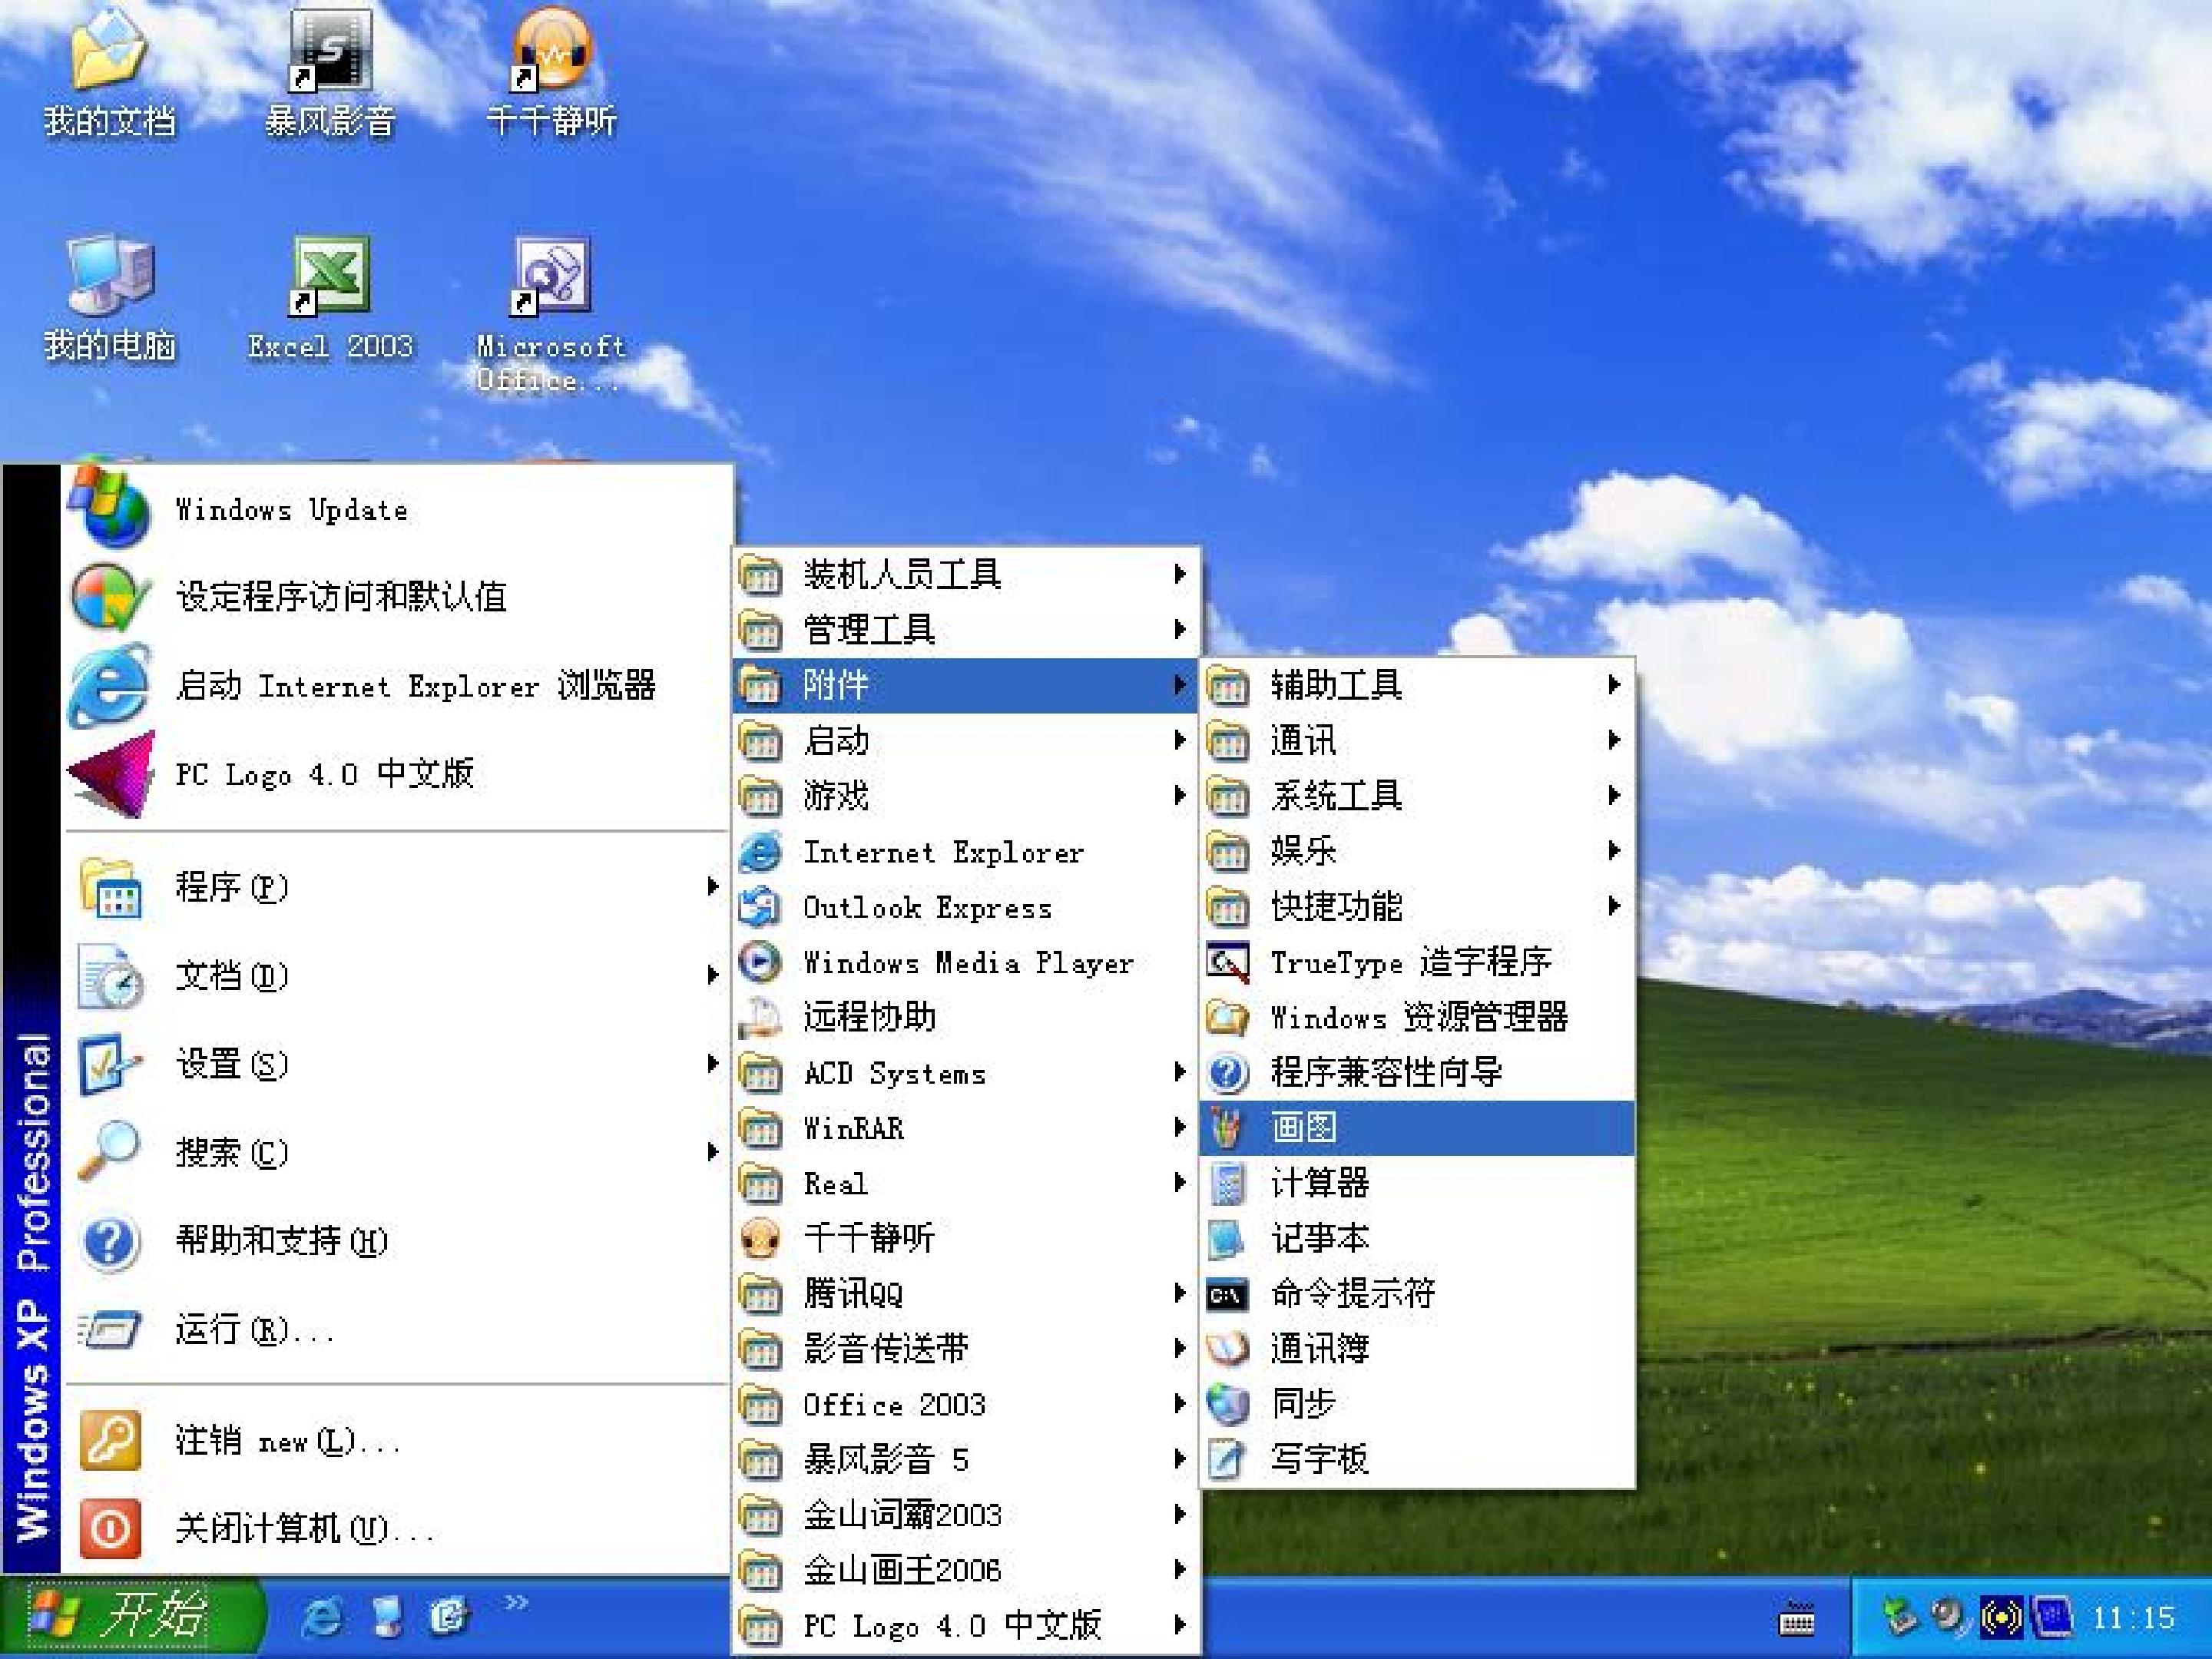The height and width of the screenshot is (1659, 2212).
Task: Open 程序兼容性向导
Action: [1417, 1073]
